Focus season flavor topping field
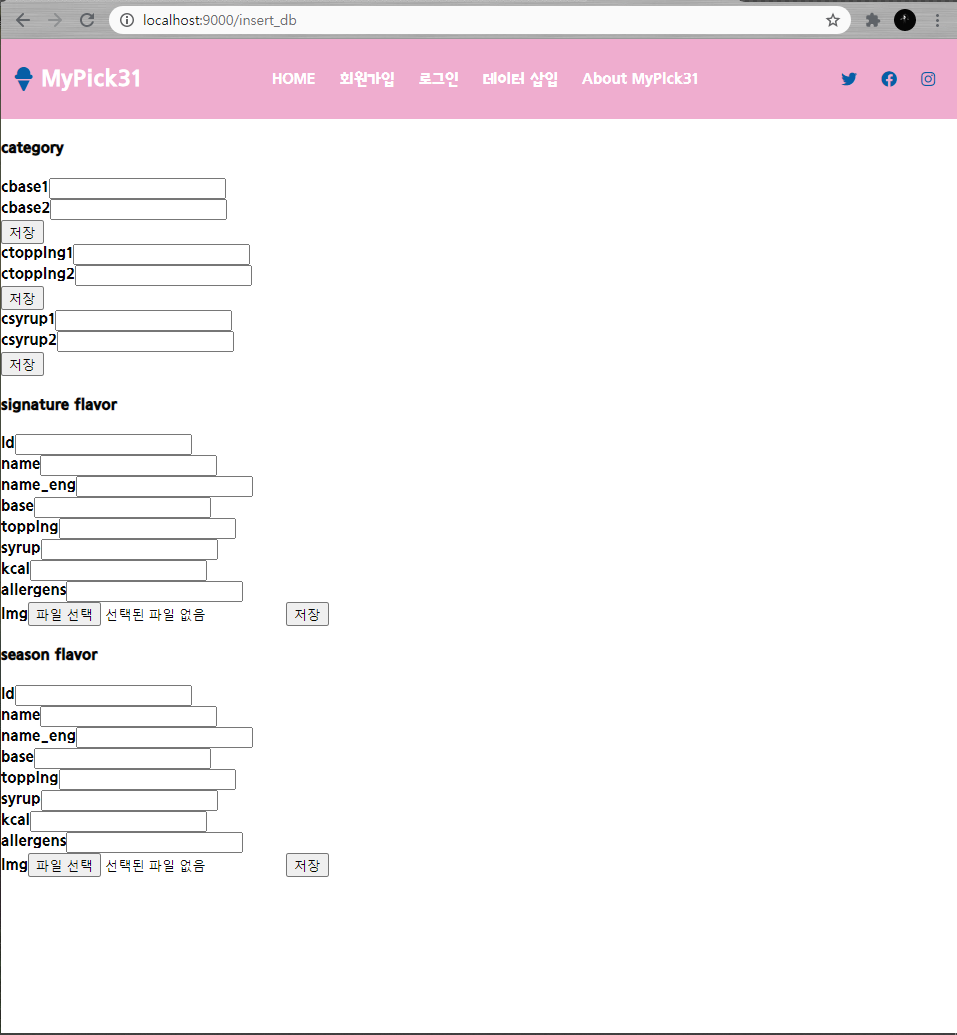This screenshot has width=957, height=1035. pyautogui.click(x=148, y=780)
